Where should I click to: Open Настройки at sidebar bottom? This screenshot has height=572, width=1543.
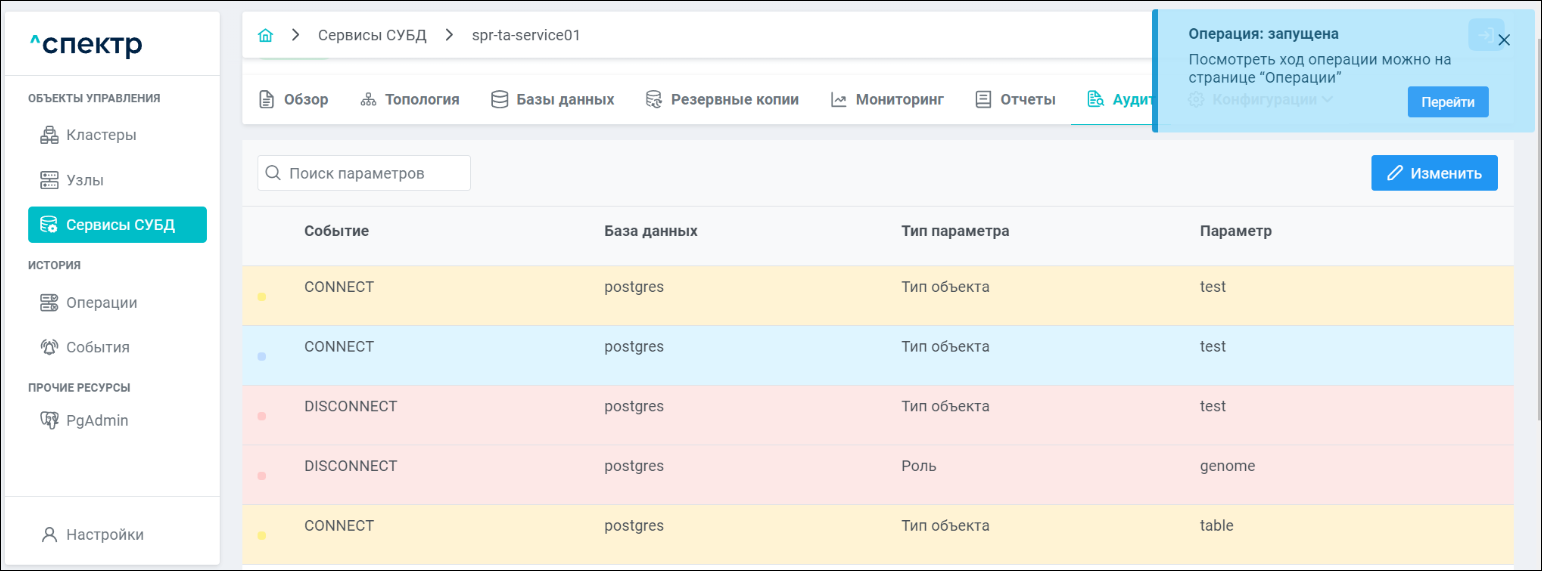tap(104, 535)
